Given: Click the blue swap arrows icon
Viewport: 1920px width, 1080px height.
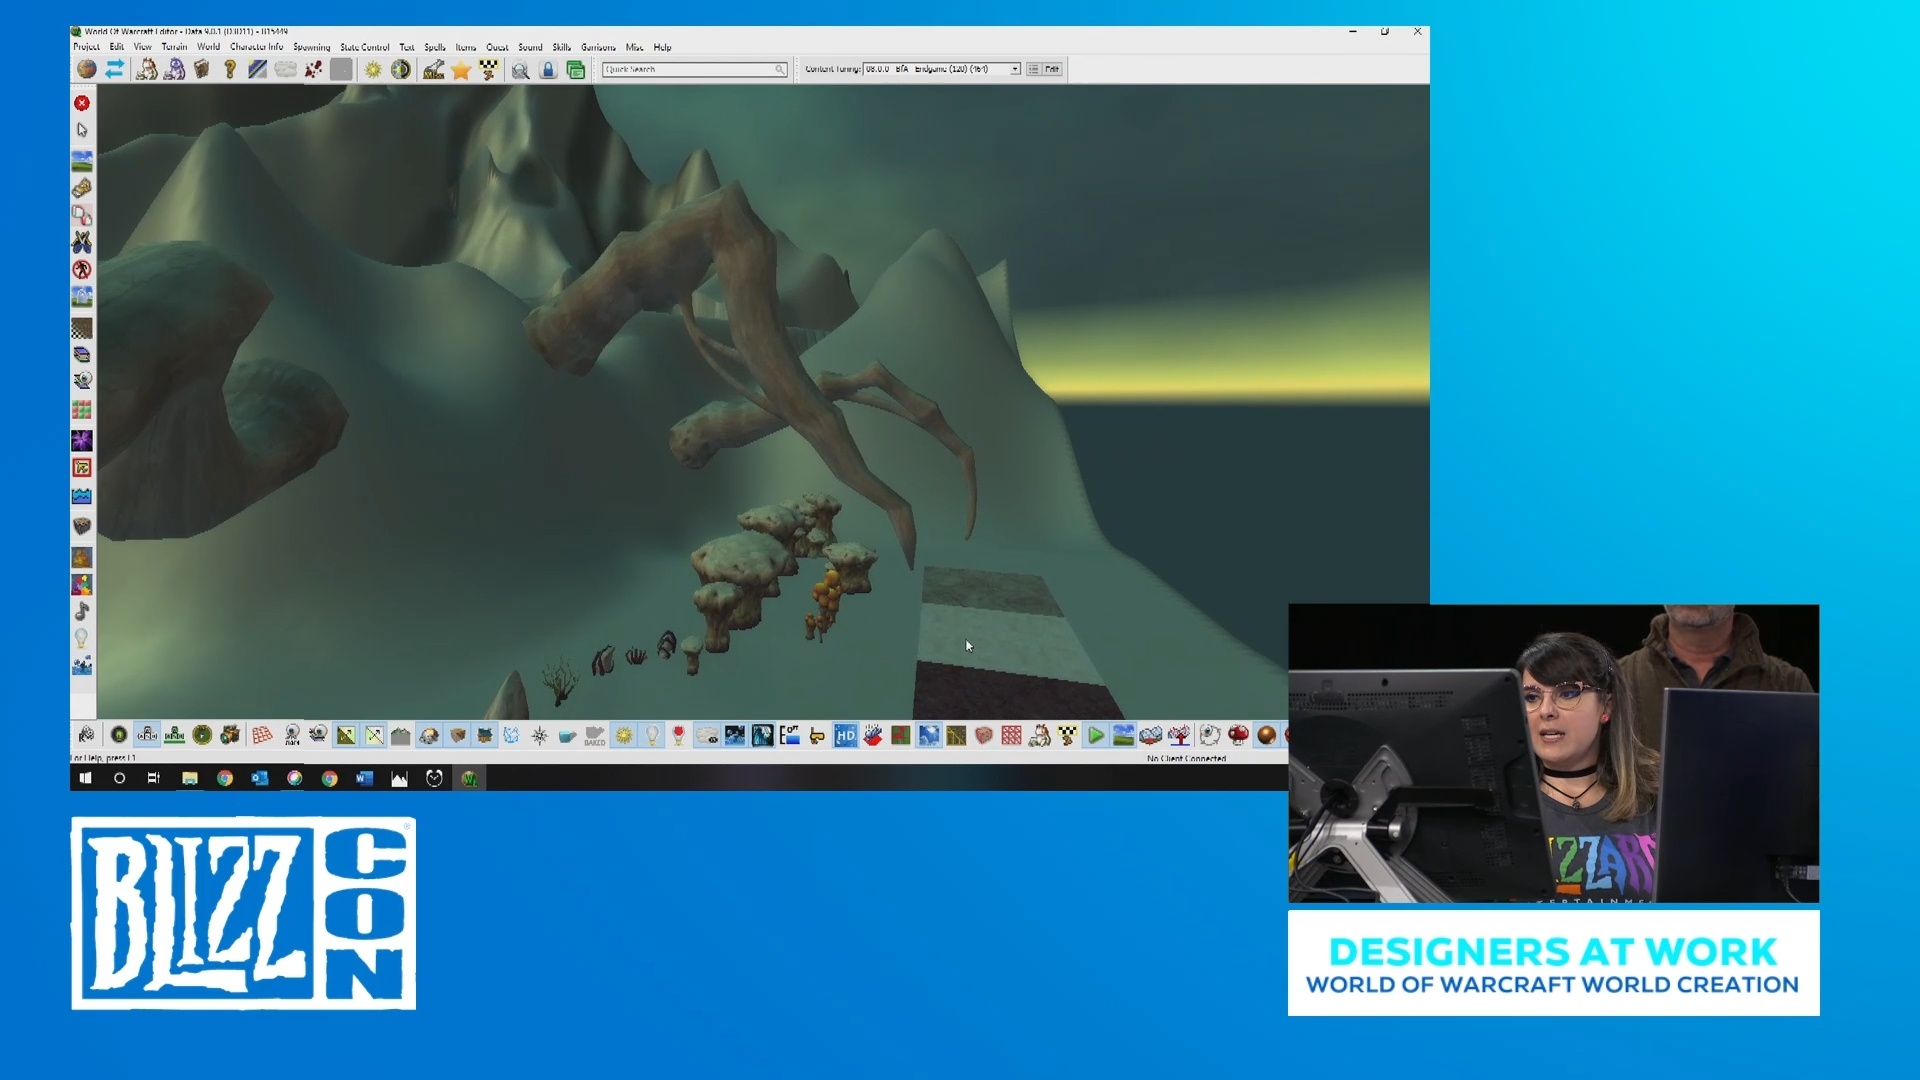Looking at the screenshot, I should [x=114, y=69].
